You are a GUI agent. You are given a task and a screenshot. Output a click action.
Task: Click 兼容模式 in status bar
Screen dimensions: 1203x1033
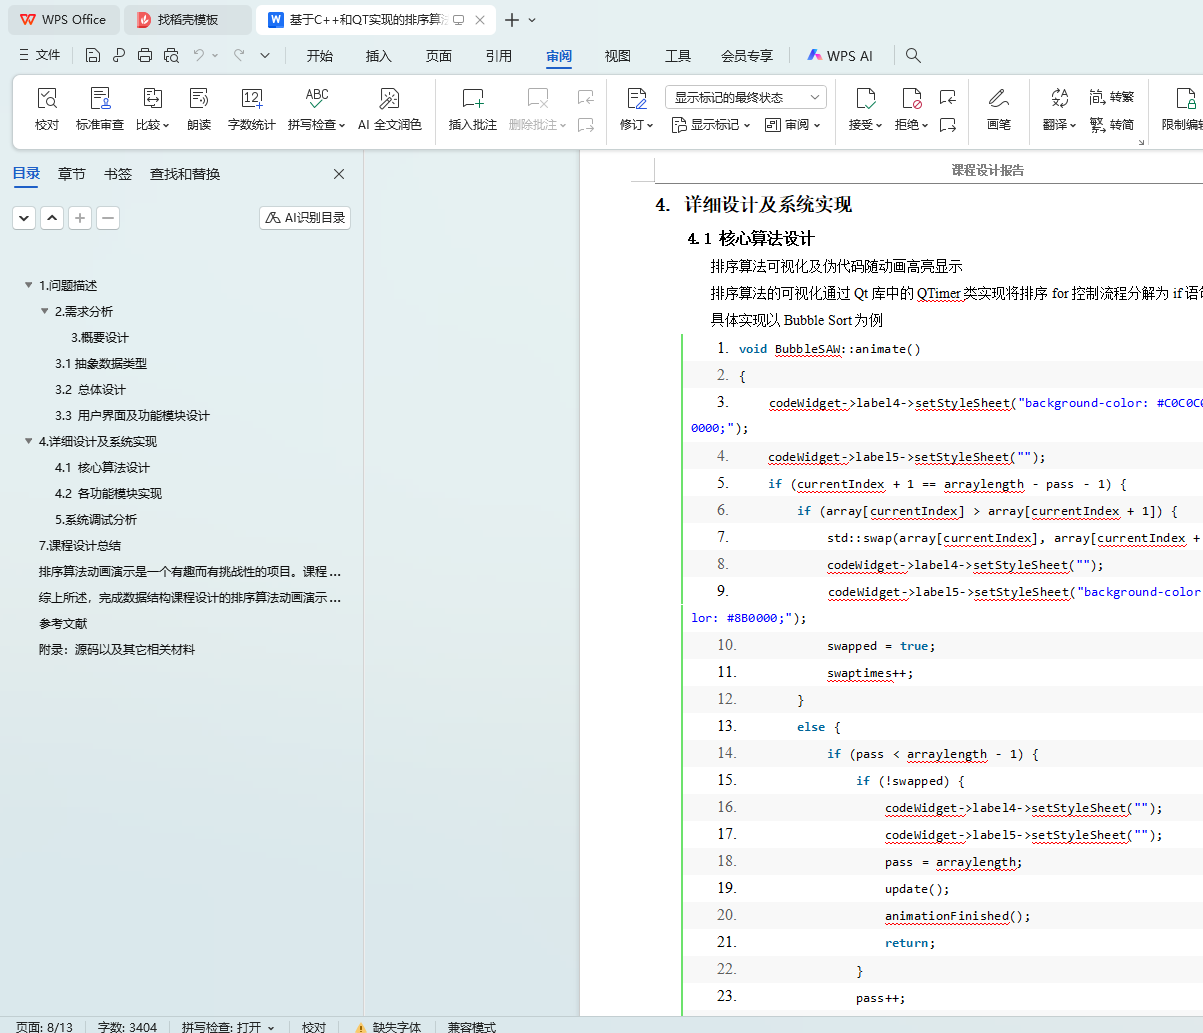pos(471,1027)
